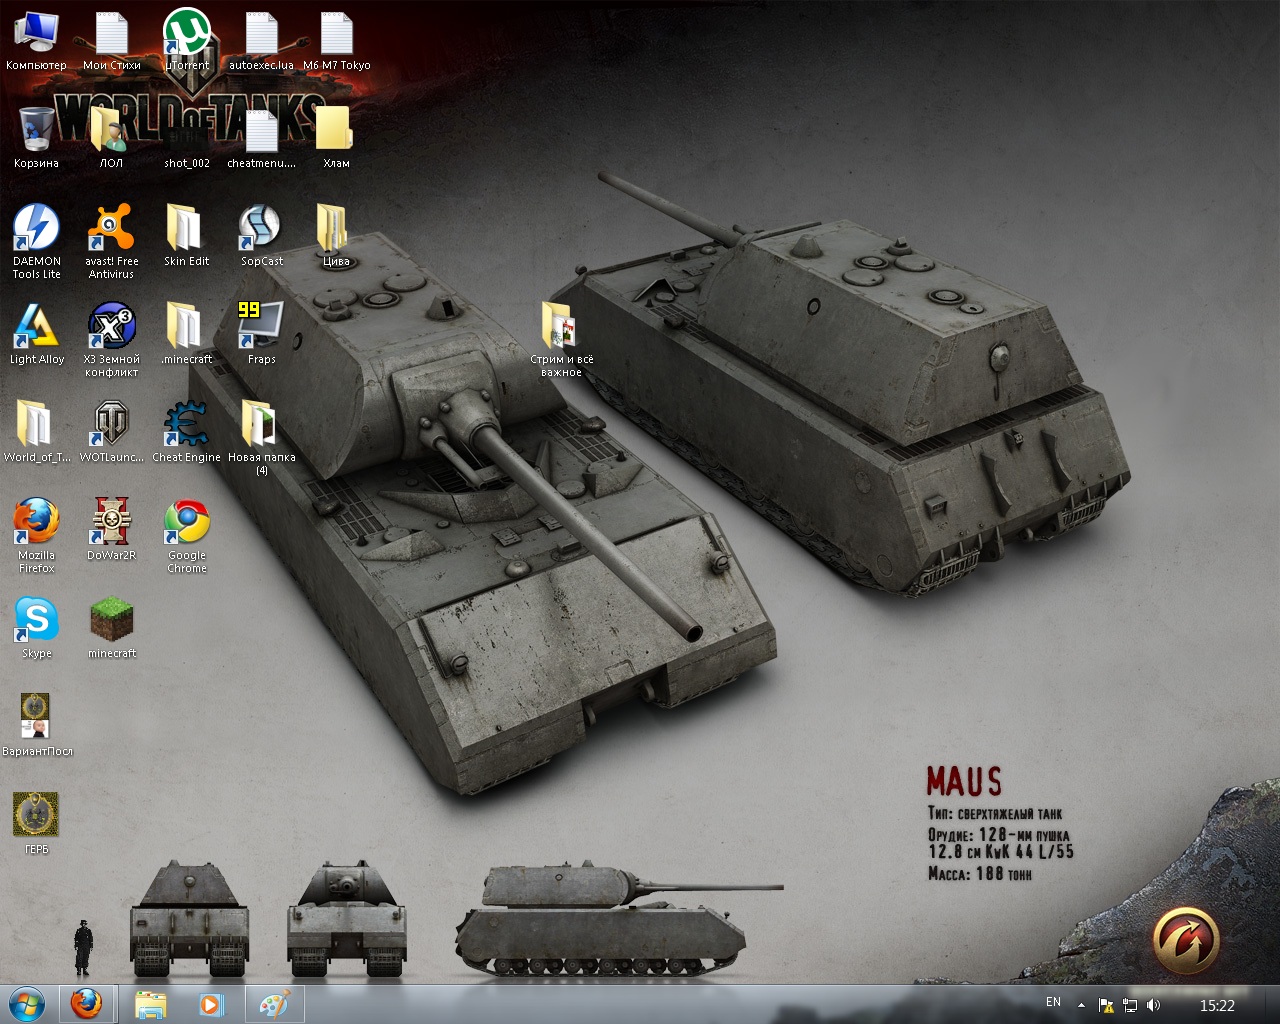
Task: Open the Мои Стихи text file
Action: pos(111,42)
